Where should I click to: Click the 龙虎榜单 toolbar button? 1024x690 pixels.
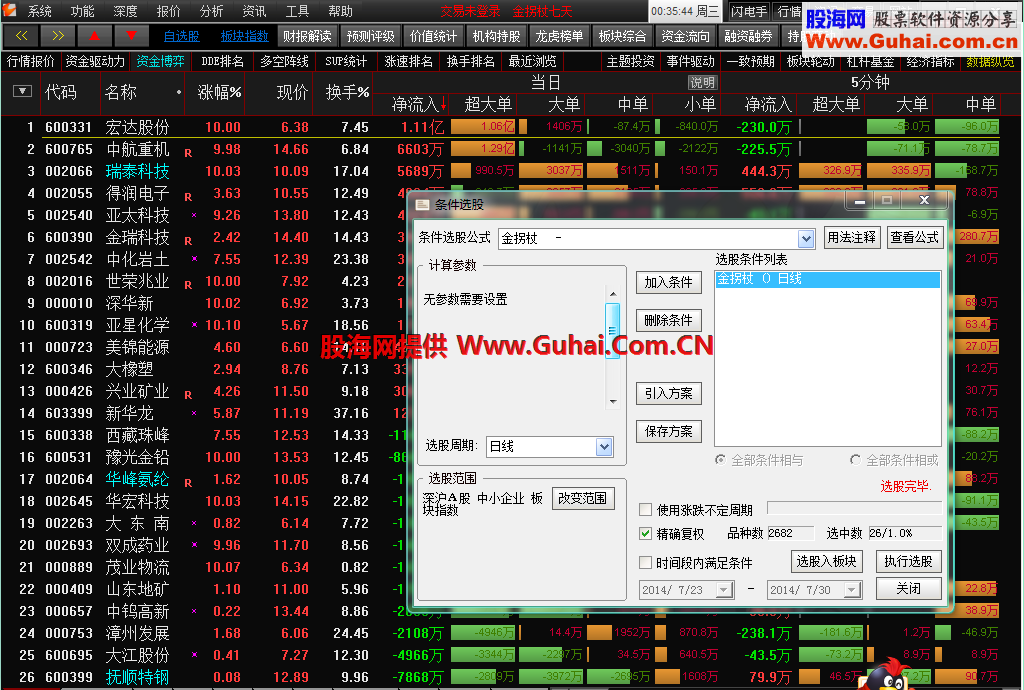pyautogui.click(x=558, y=37)
